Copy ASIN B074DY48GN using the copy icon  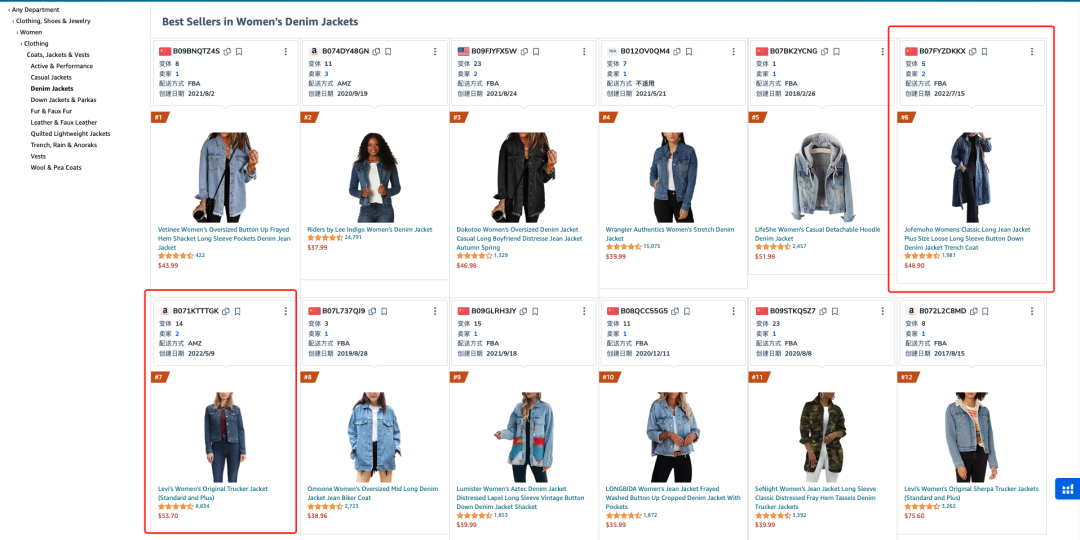point(376,51)
